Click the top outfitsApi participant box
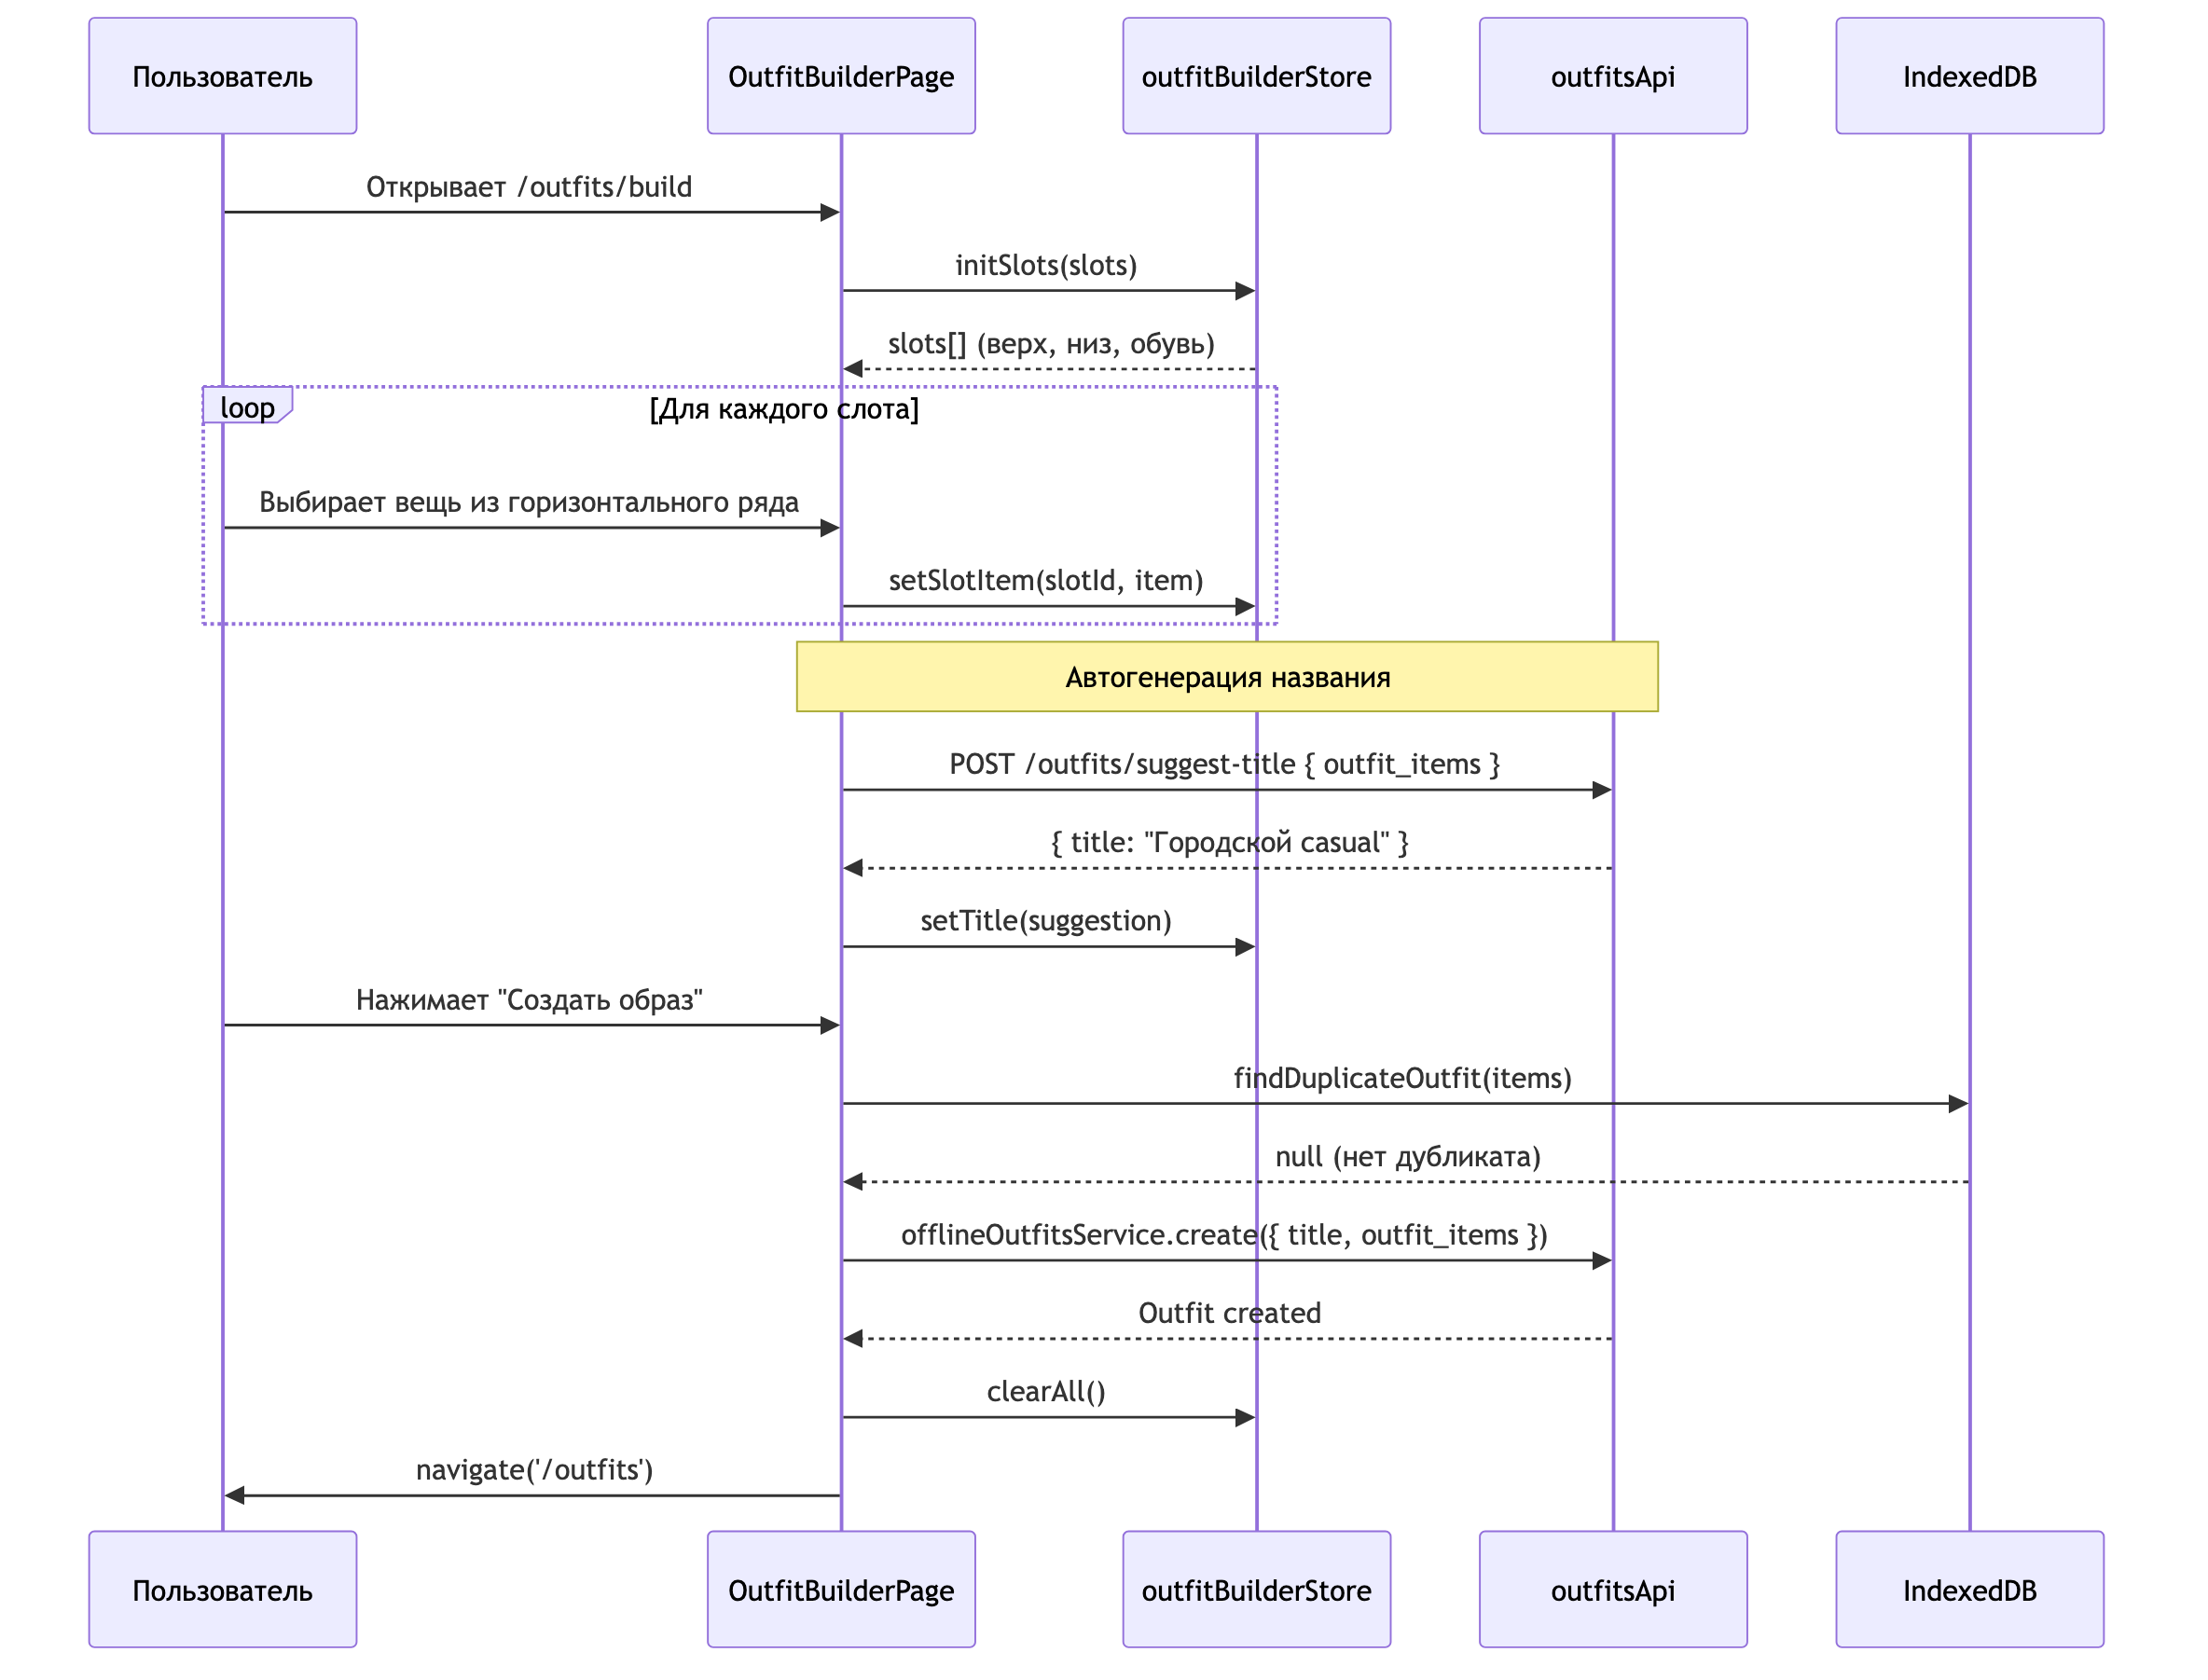 (x=1612, y=76)
